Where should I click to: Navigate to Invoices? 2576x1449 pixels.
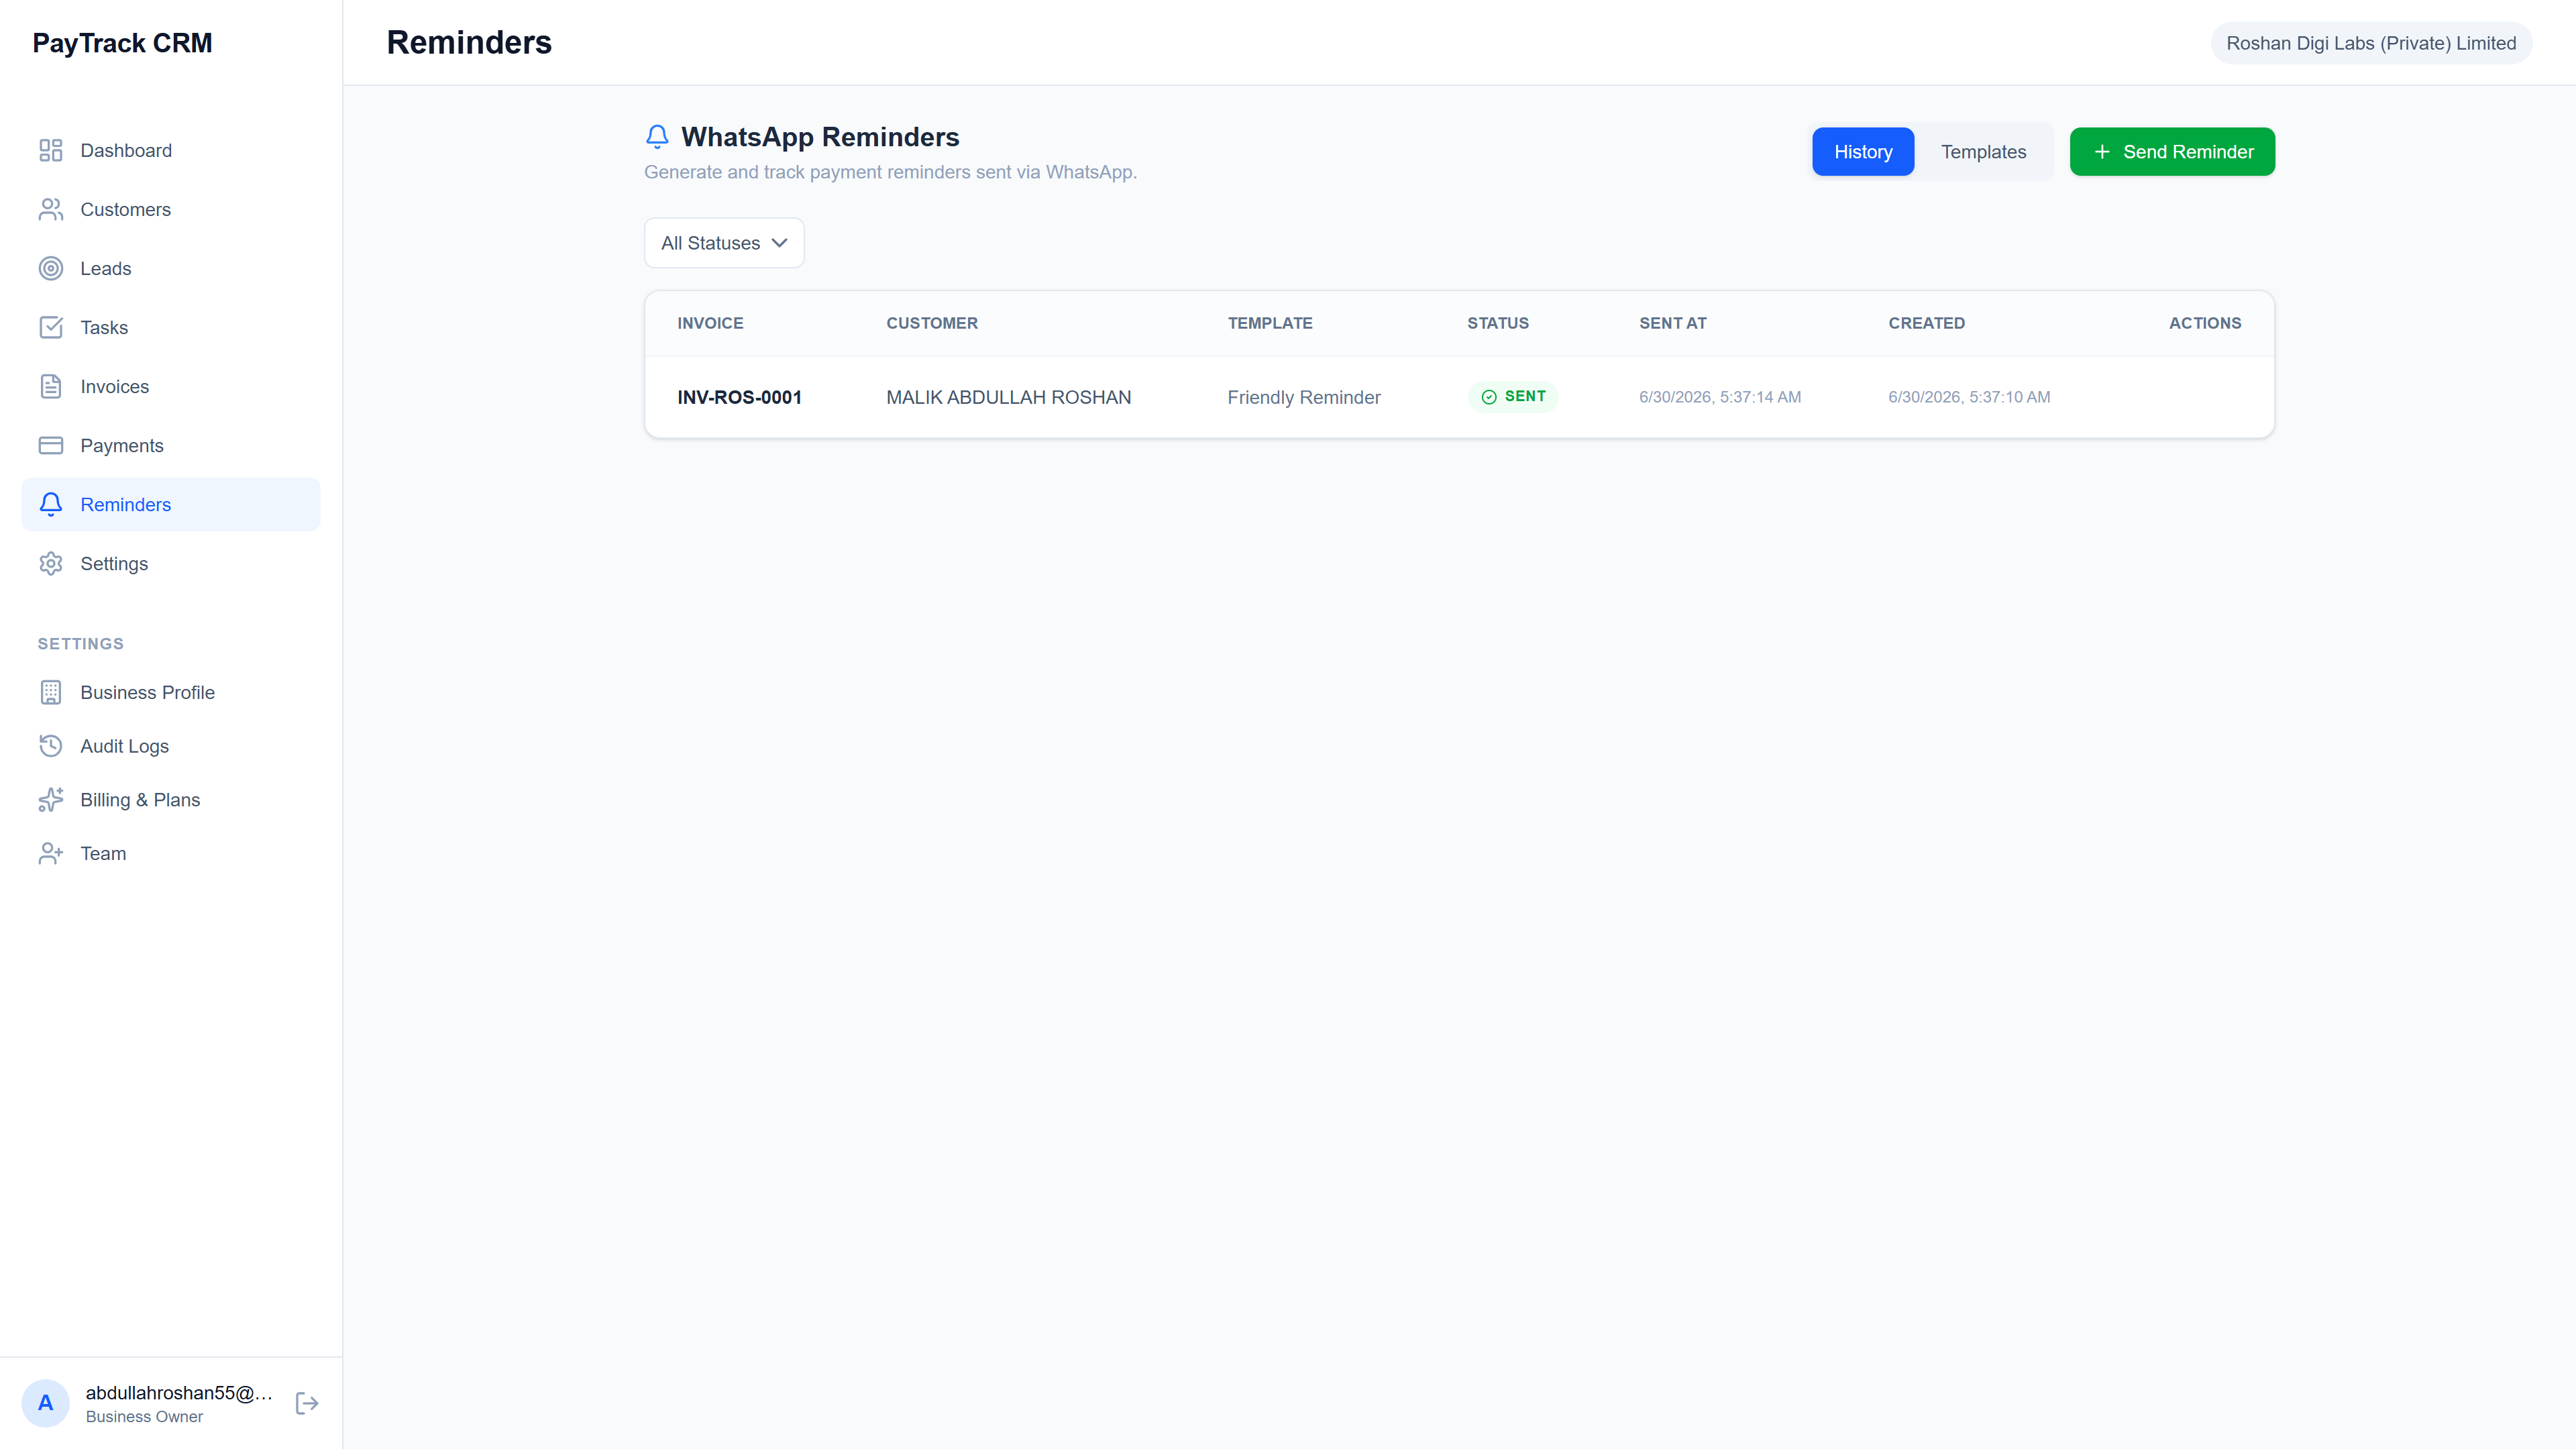pyautogui.click(x=171, y=386)
